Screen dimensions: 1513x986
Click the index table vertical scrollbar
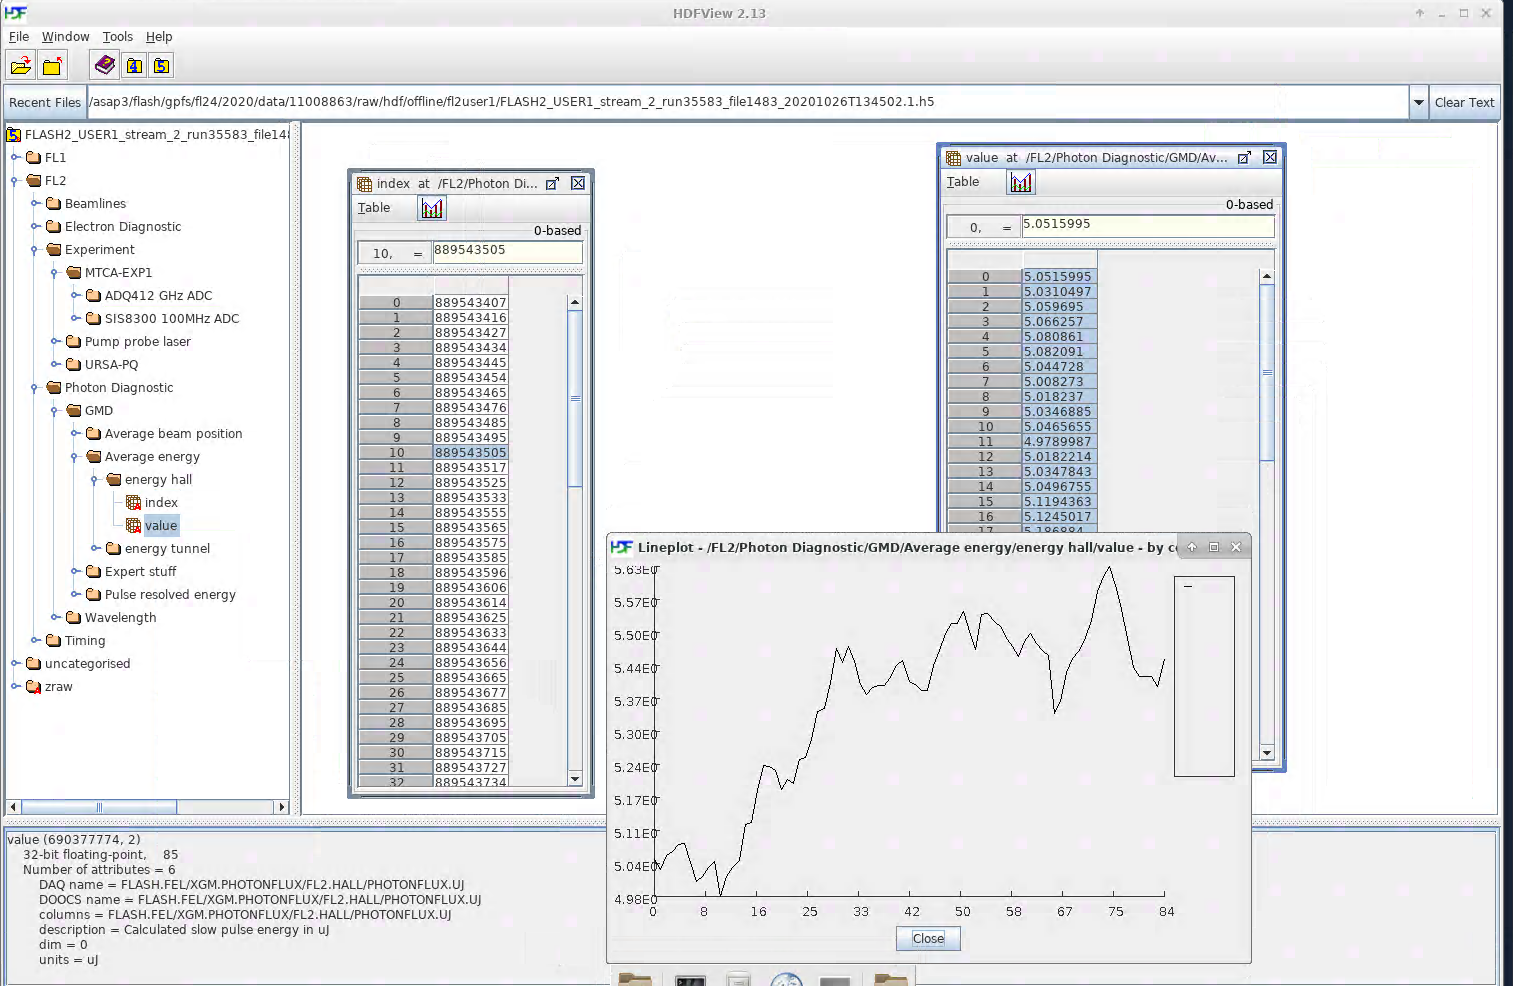point(575,540)
